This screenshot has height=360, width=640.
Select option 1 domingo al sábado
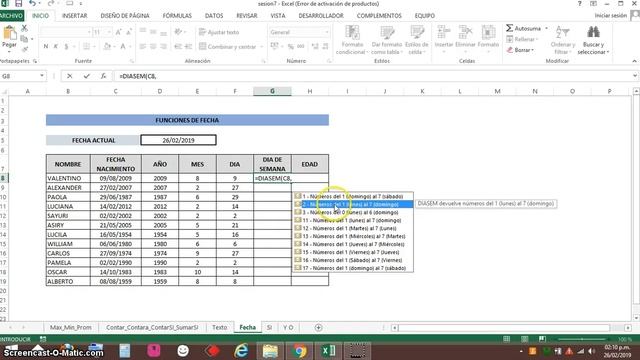pos(353,197)
